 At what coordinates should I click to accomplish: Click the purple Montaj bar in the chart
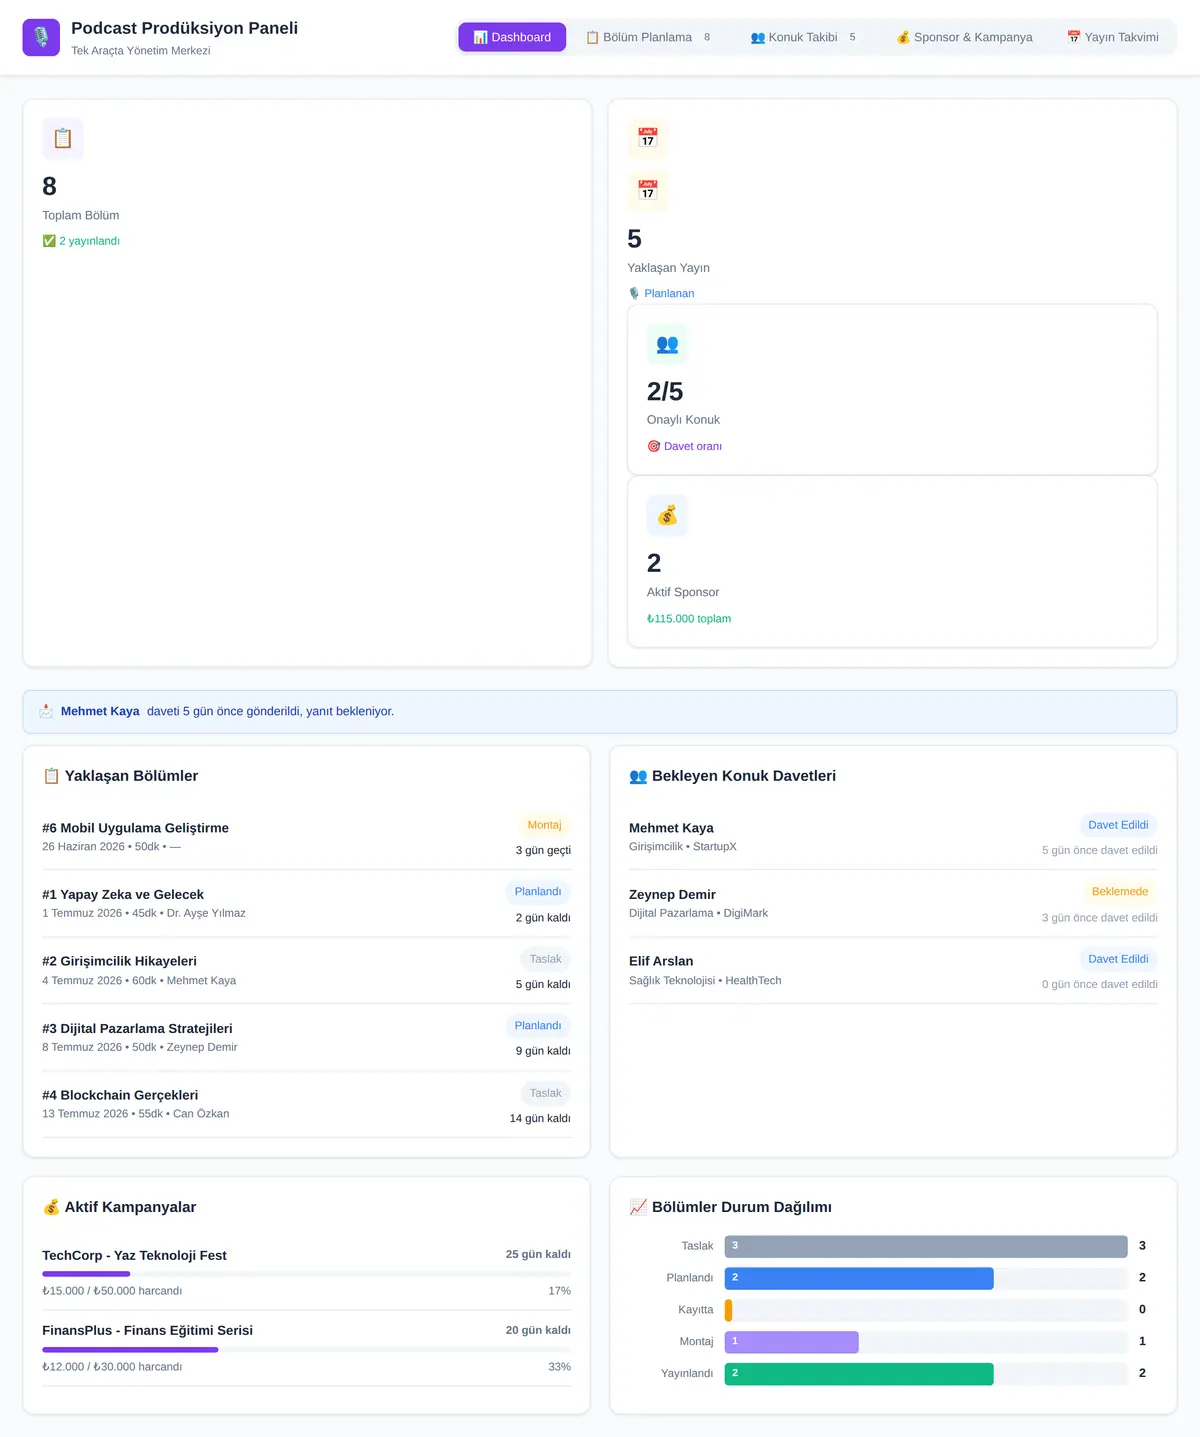[x=792, y=1342]
